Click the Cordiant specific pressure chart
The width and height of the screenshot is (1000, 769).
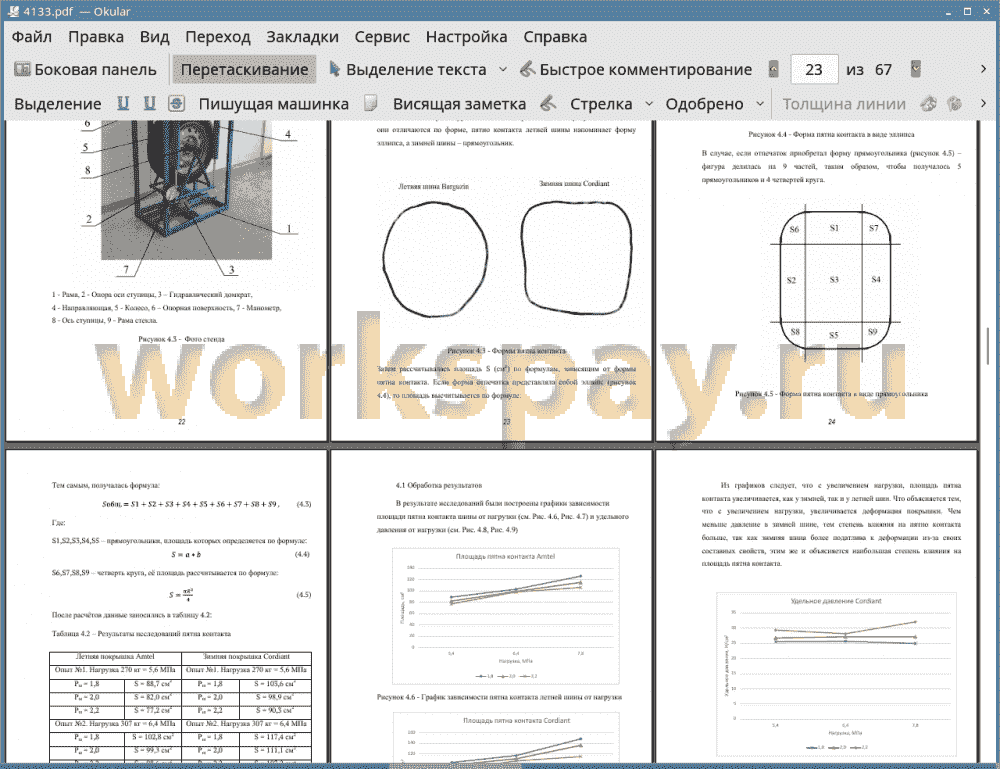pyautogui.click(x=836, y=675)
